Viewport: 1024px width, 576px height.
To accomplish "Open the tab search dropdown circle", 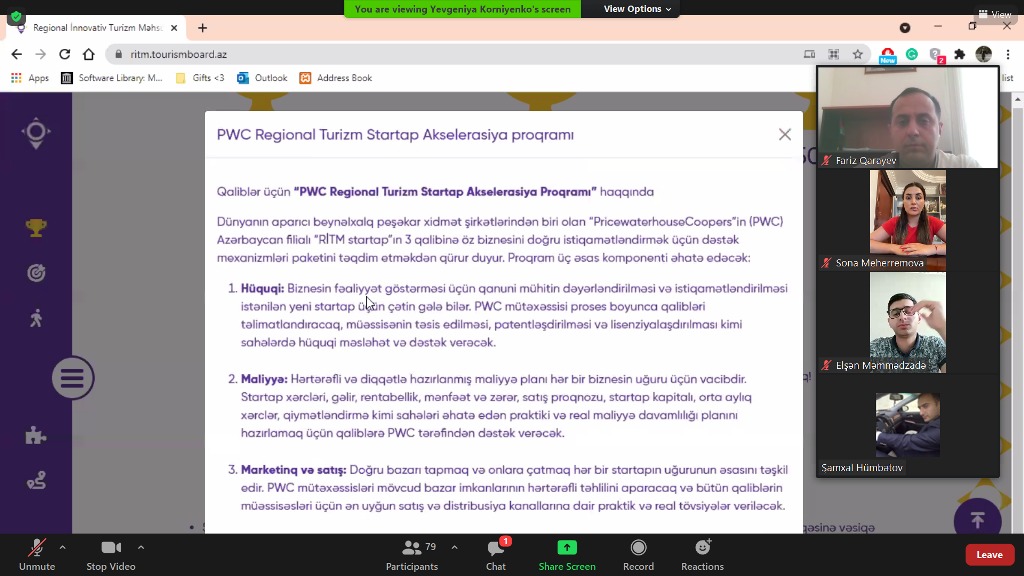I will 905,27.
